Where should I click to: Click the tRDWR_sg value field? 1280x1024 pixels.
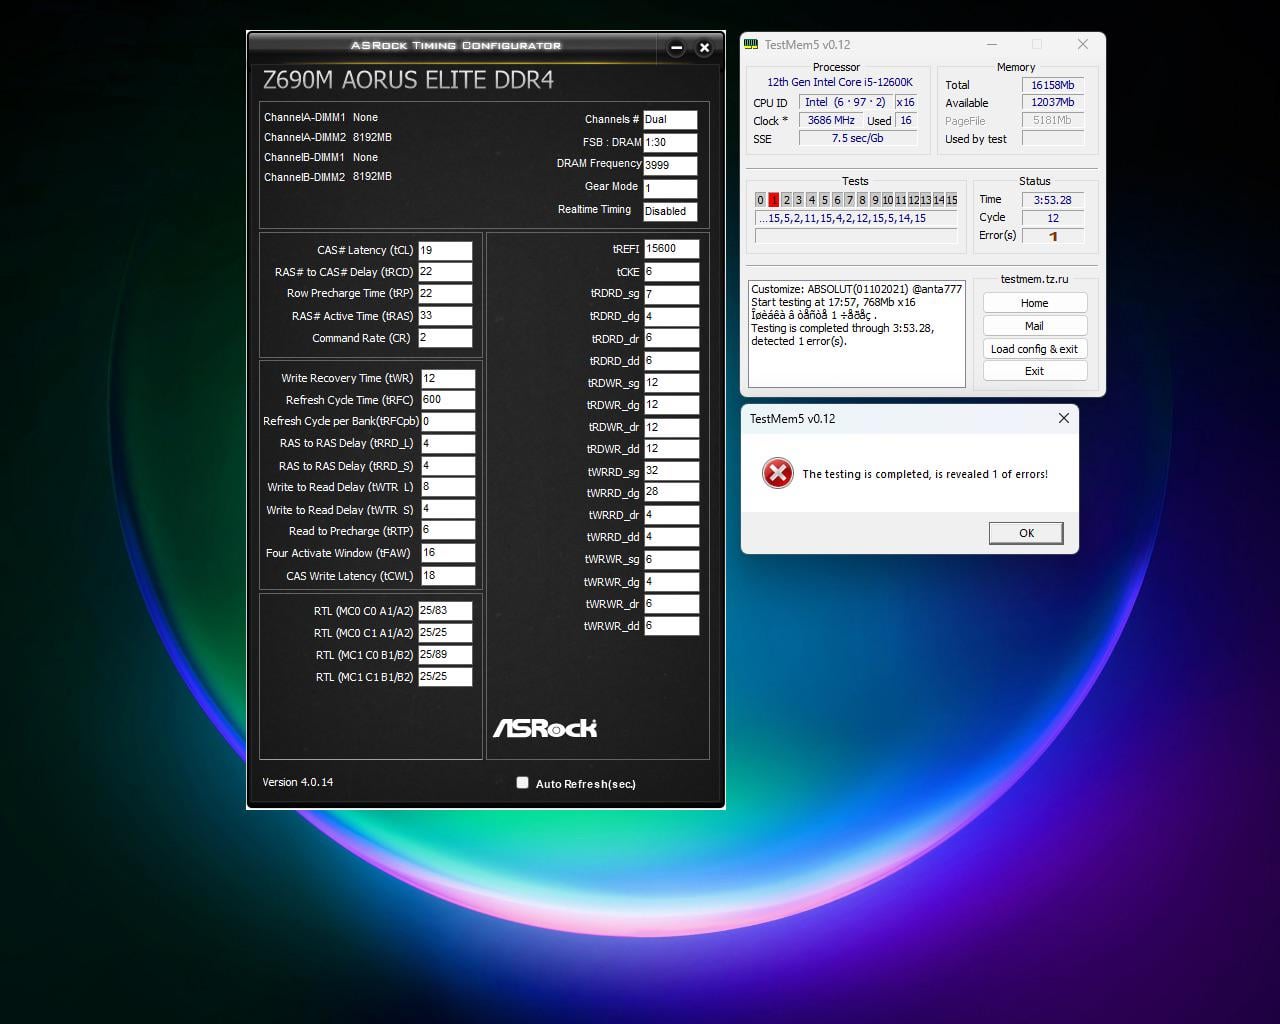click(x=672, y=383)
